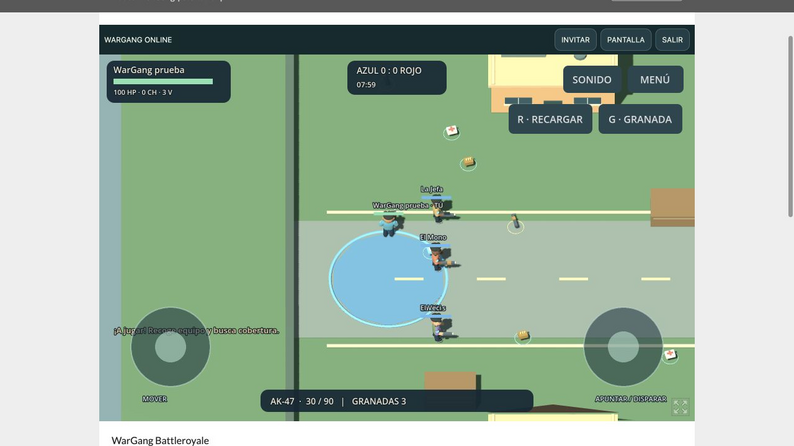Open the MENÚ button
Screen dimensions: 794x446
pos(655,79)
